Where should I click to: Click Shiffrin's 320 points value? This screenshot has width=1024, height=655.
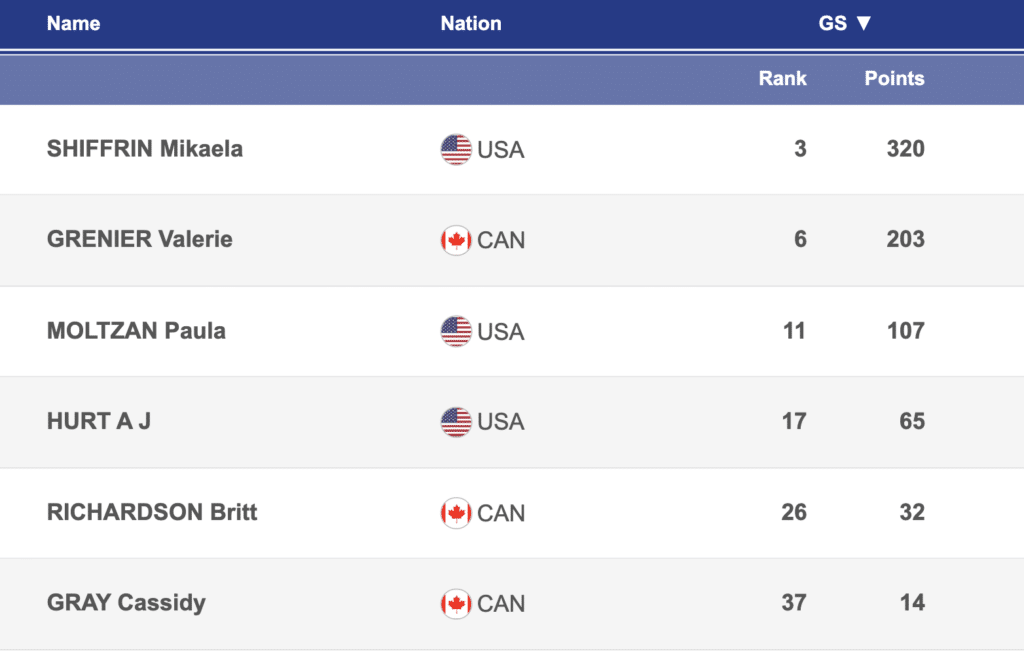click(905, 149)
